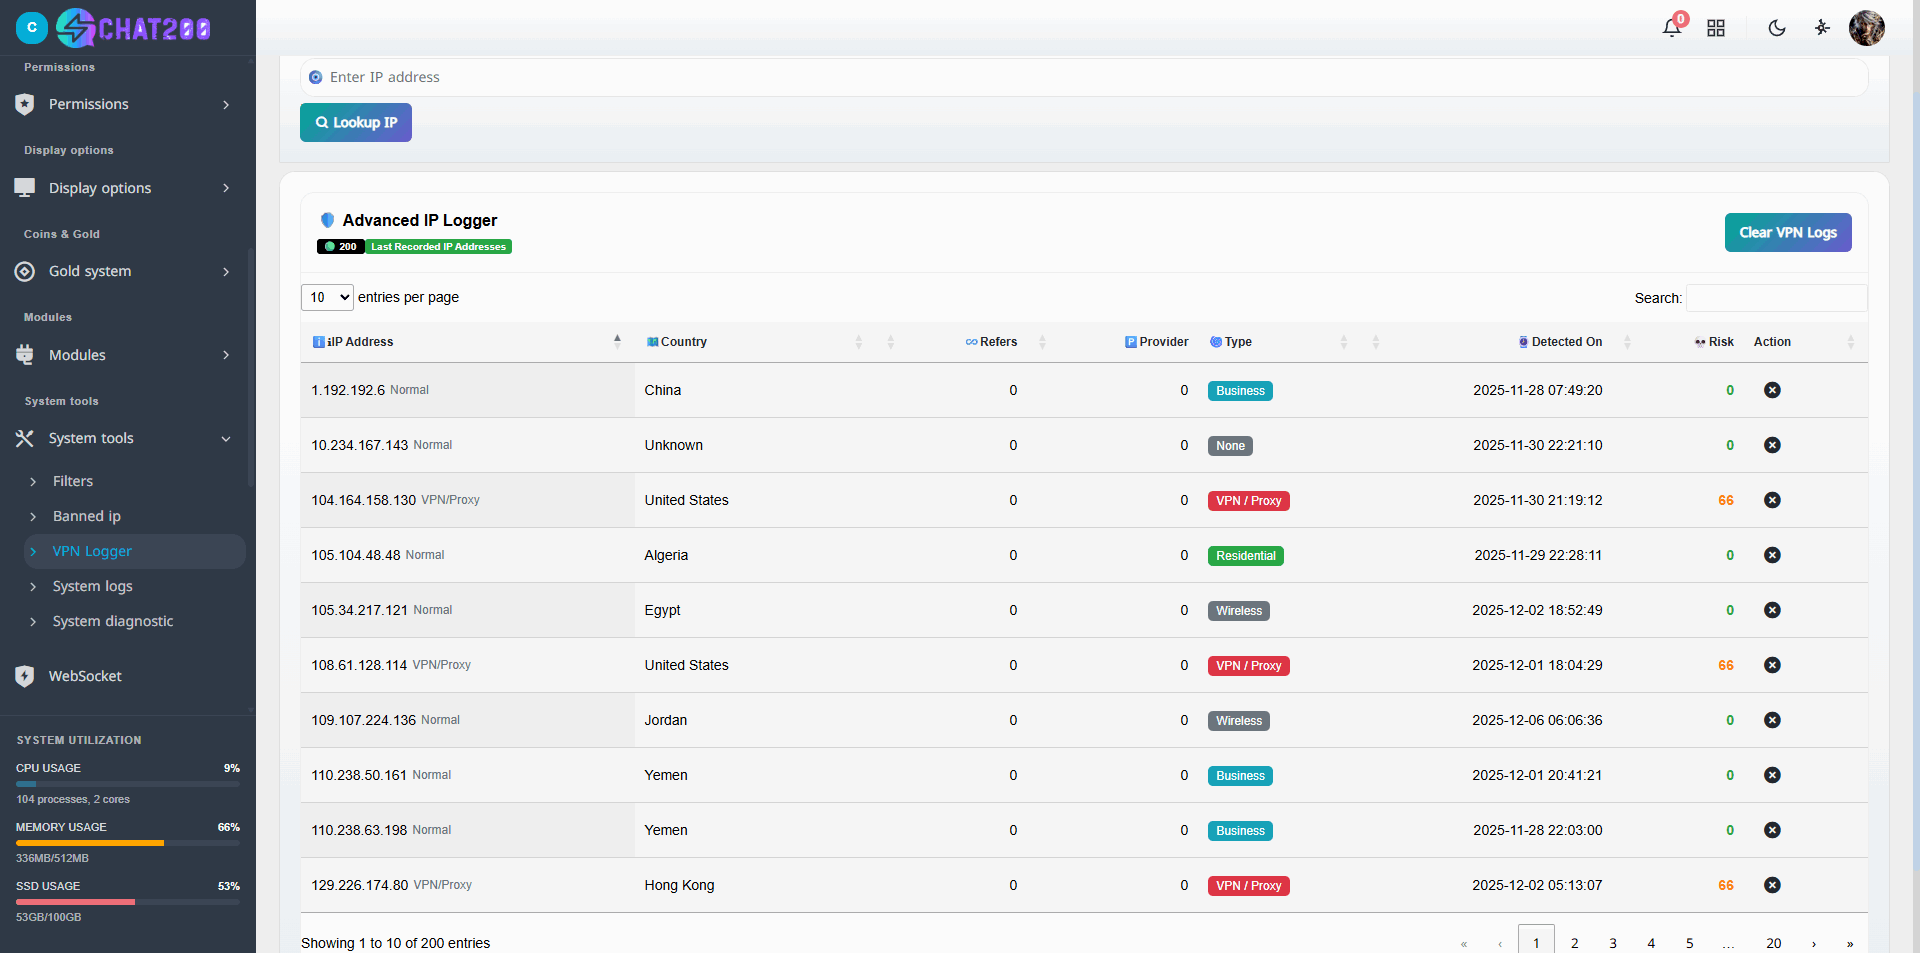Select the Permissions shield icon in sidebar
Viewport: 1920px width, 953px height.
coord(24,104)
